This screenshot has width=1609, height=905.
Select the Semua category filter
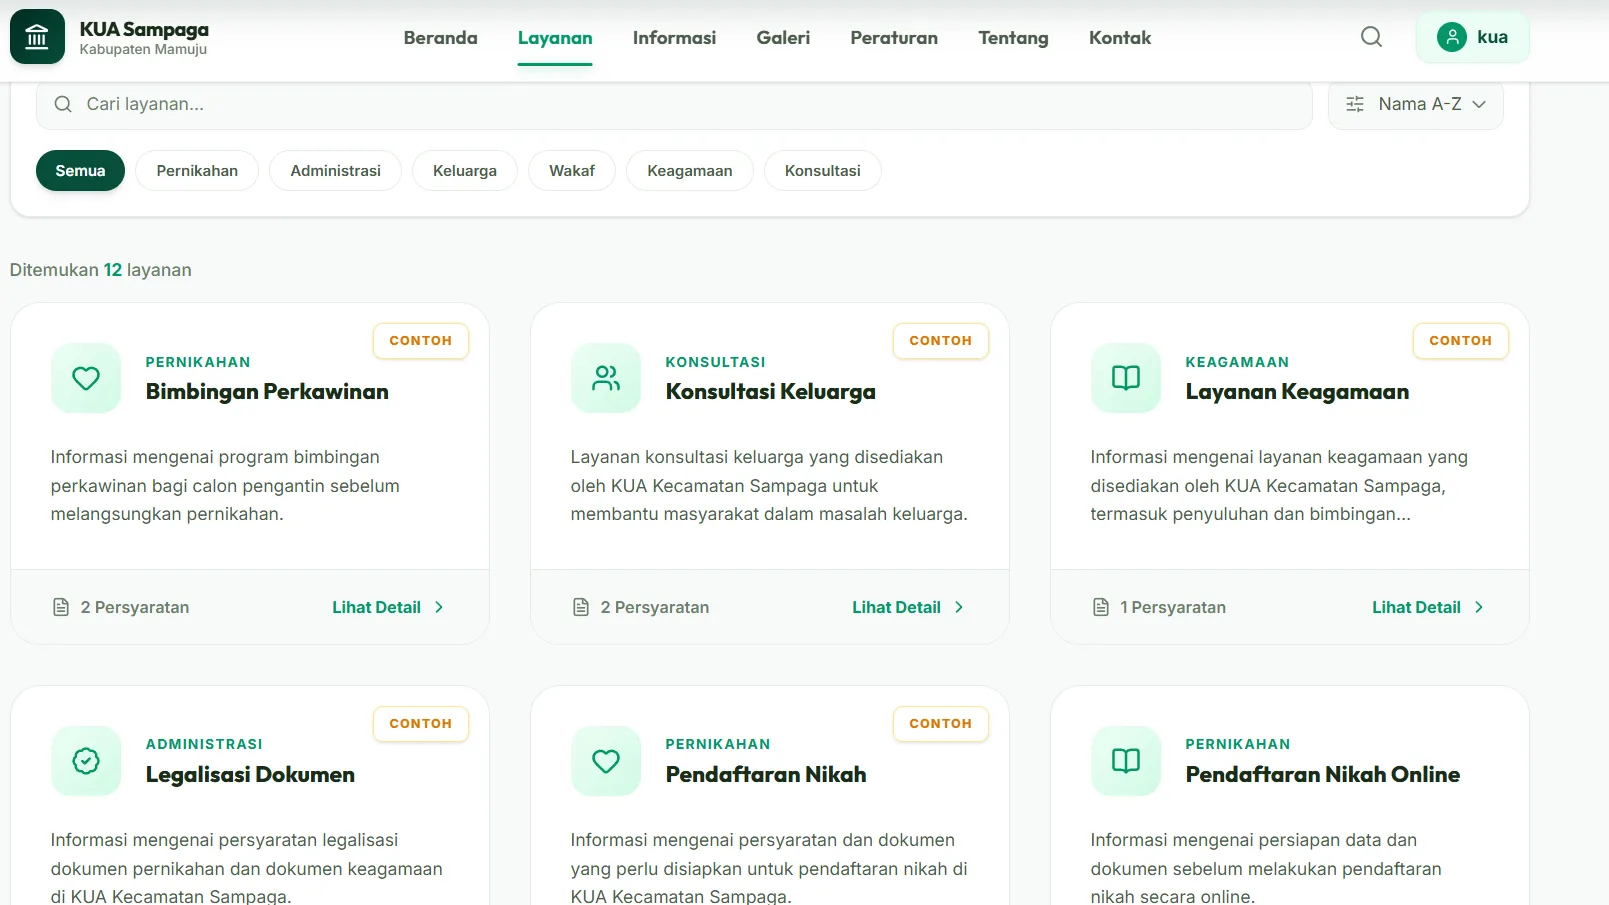pyautogui.click(x=80, y=170)
